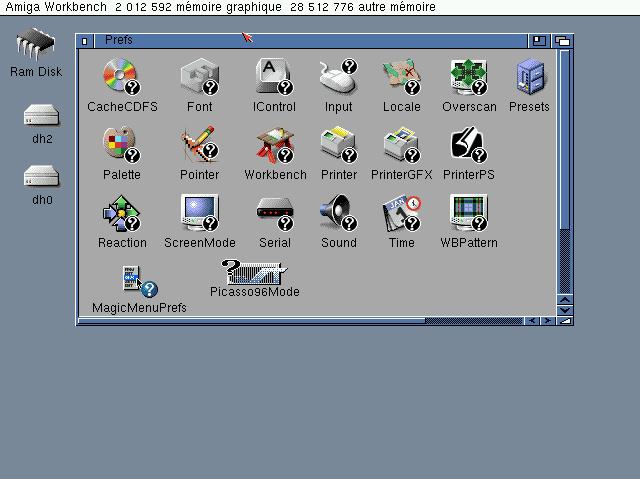This screenshot has height=479, width=640.
Task: Select the Palette preferences icon
Action: (121, 144)
